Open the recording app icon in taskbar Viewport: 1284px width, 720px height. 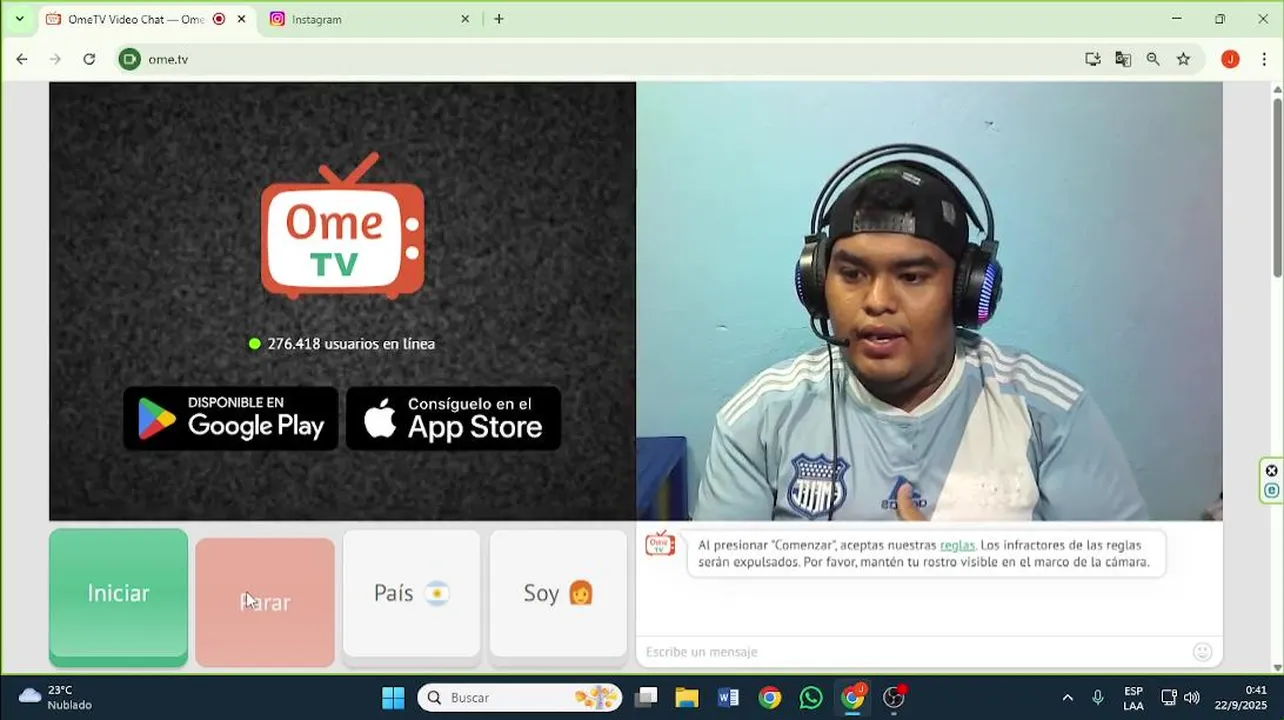pyautogui.click(x=894, y=697)
